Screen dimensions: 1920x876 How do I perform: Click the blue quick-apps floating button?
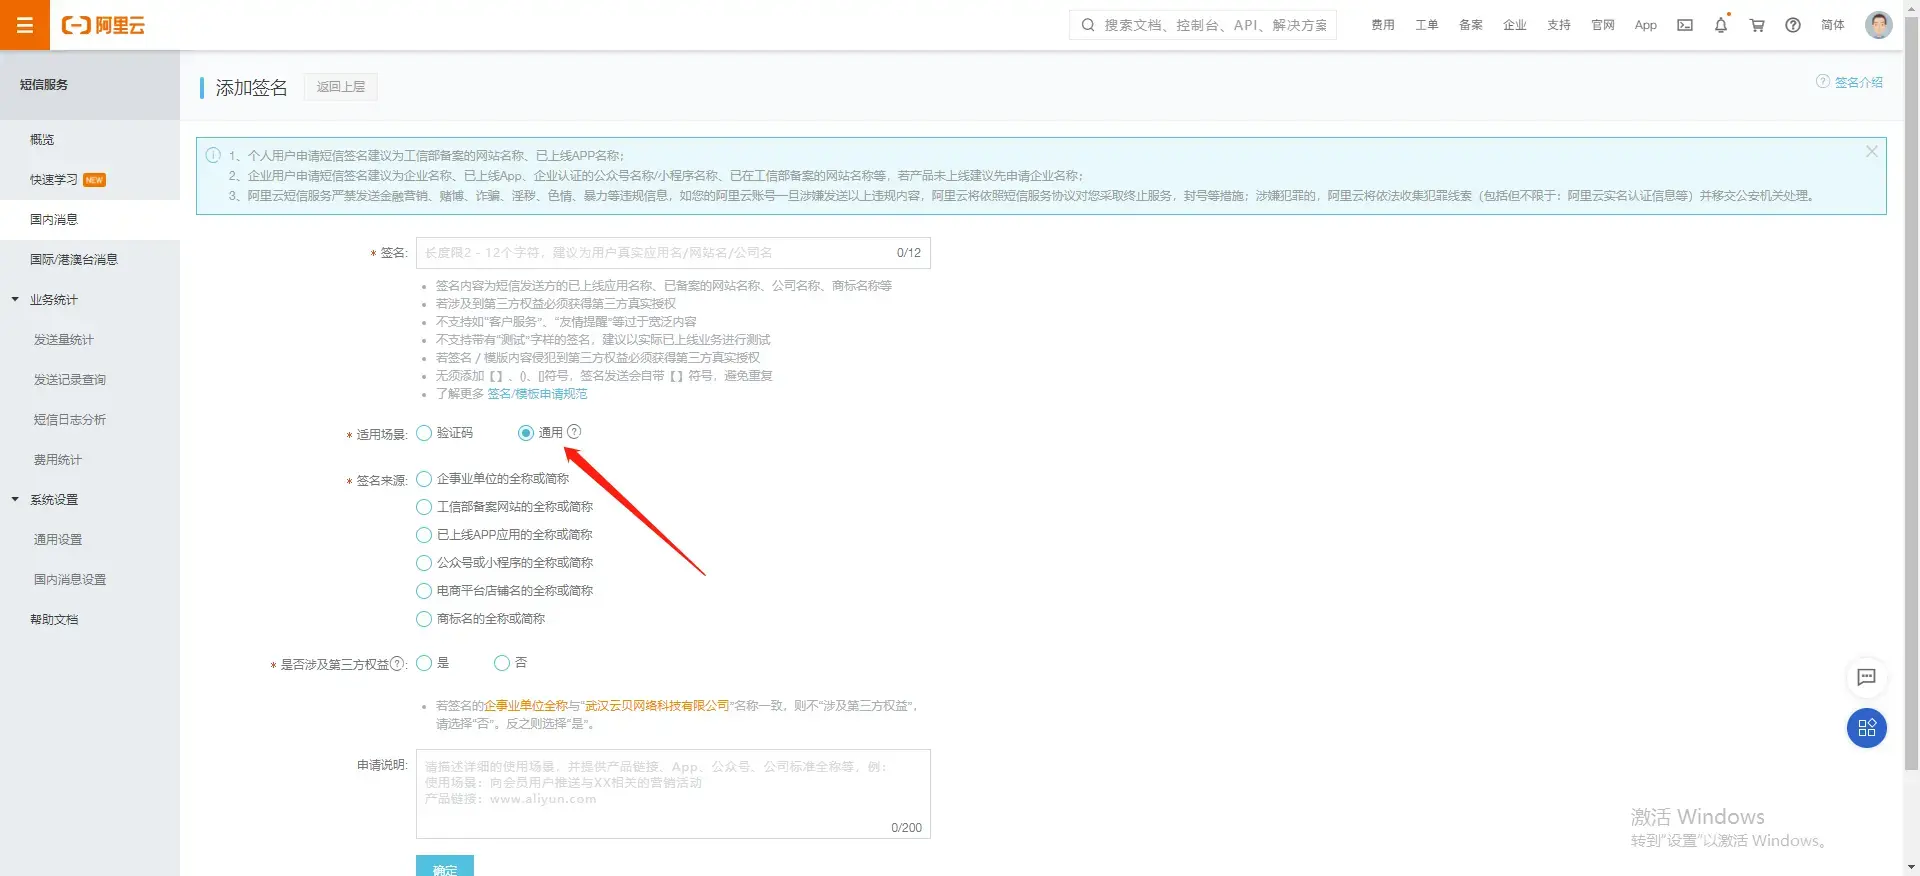tap(1866, 728)
